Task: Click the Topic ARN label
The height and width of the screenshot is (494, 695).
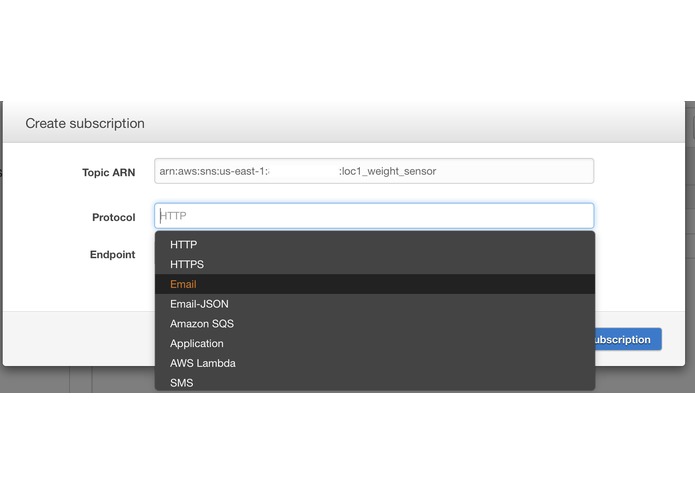Action: pos(109,173)
